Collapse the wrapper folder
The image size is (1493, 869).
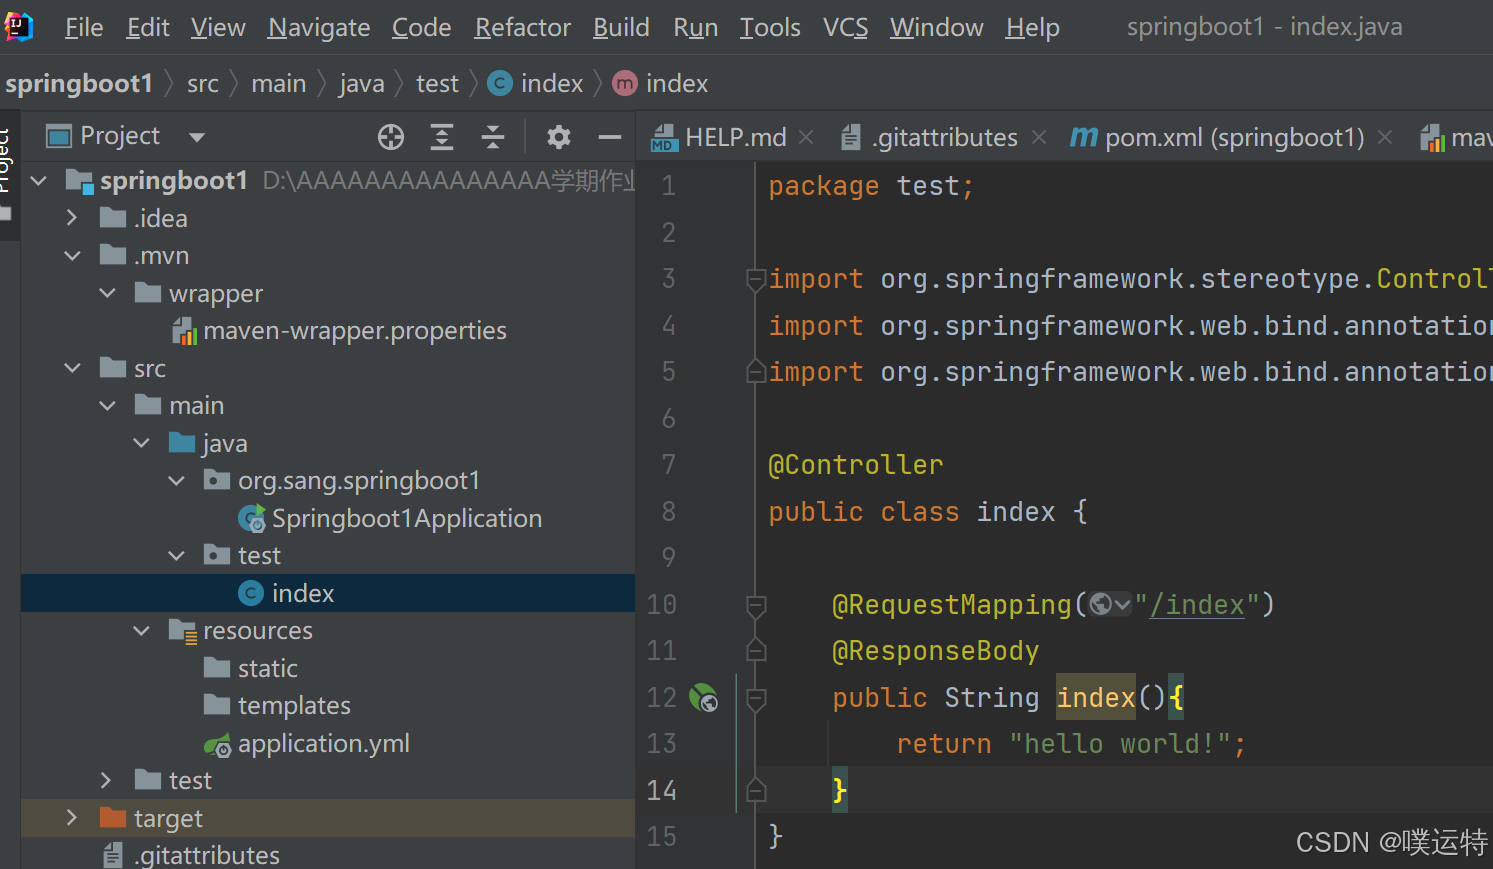pyautogui.click(x=107, y=293)
